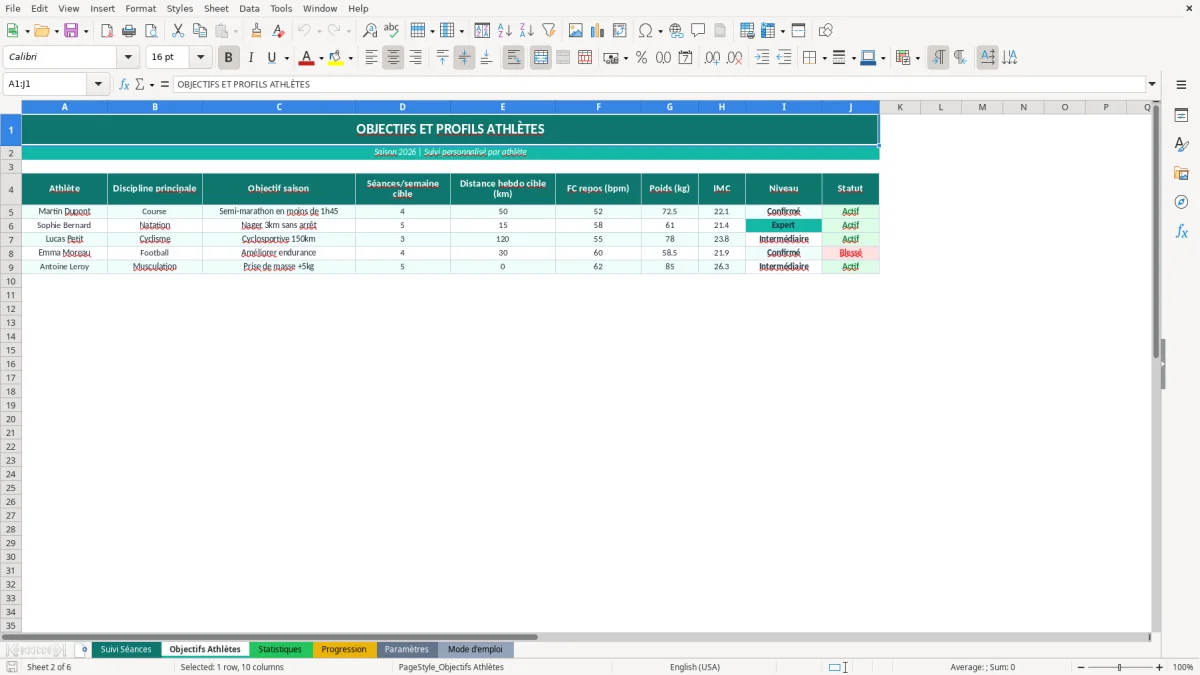Expand the formula bar arrow
Viewport: 1200px width, 675px height.
(1152, 85)
